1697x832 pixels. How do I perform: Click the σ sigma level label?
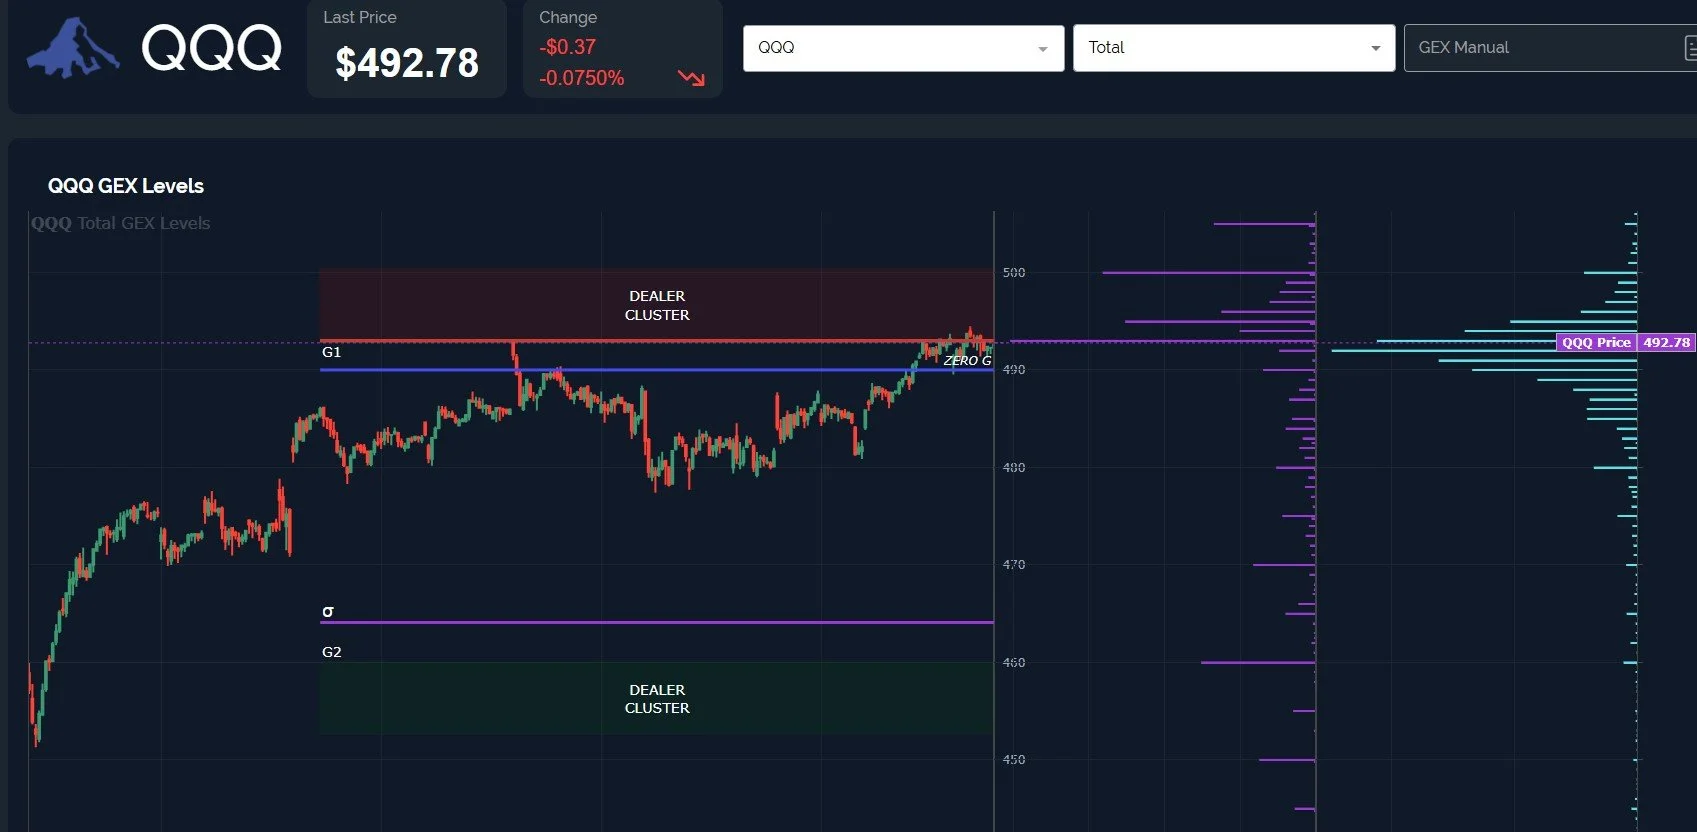point(327,611)
